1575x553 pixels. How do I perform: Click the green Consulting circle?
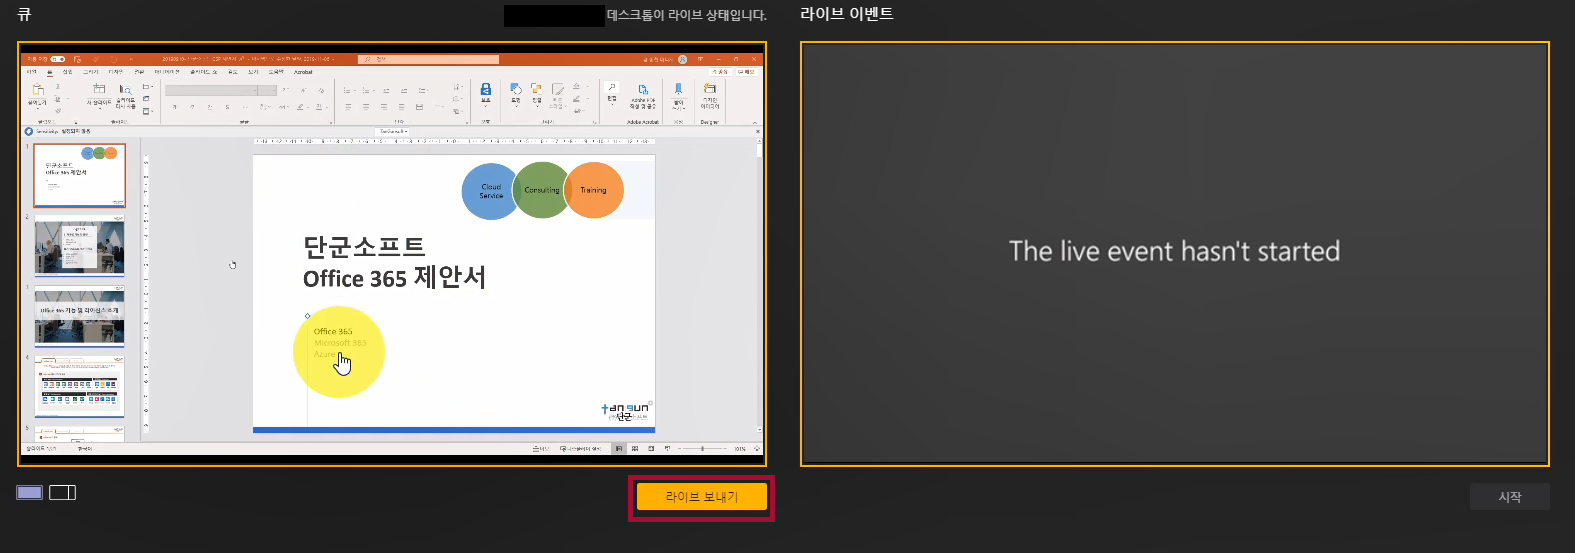click(541, 190)
